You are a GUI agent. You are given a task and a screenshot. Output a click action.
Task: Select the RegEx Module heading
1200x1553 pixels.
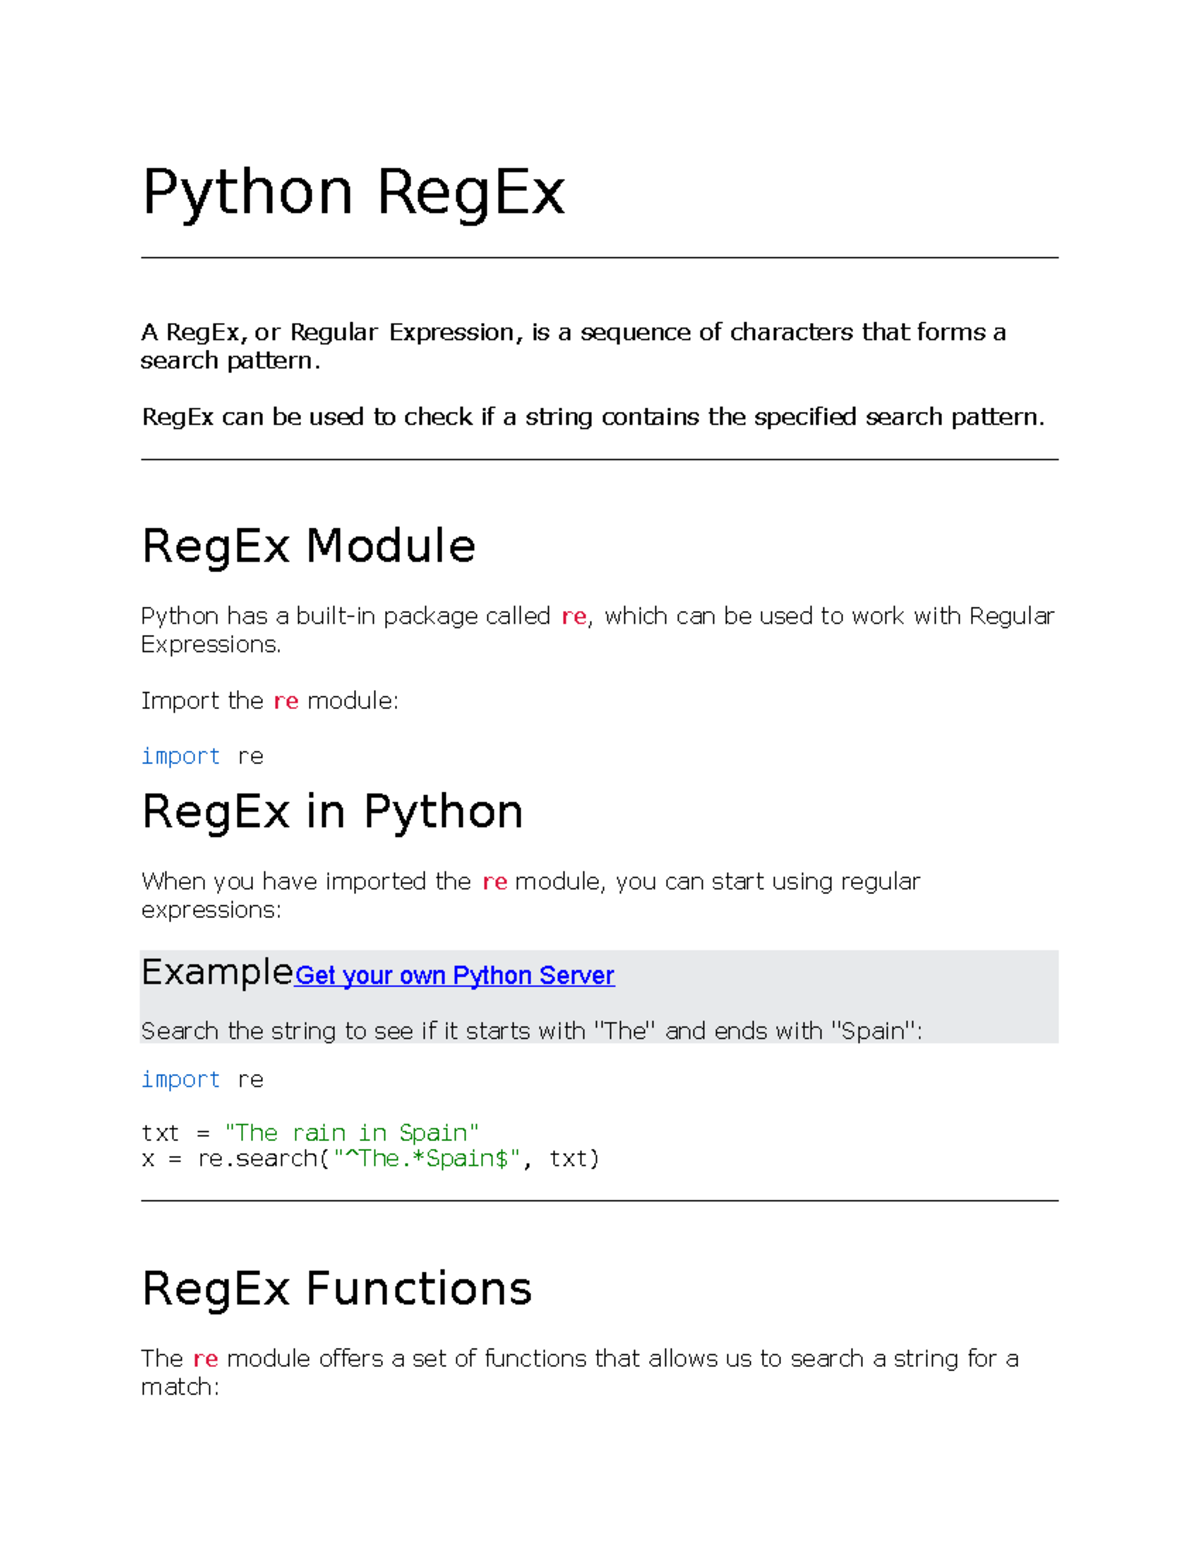pyautogui.click(x=309, y=546)
